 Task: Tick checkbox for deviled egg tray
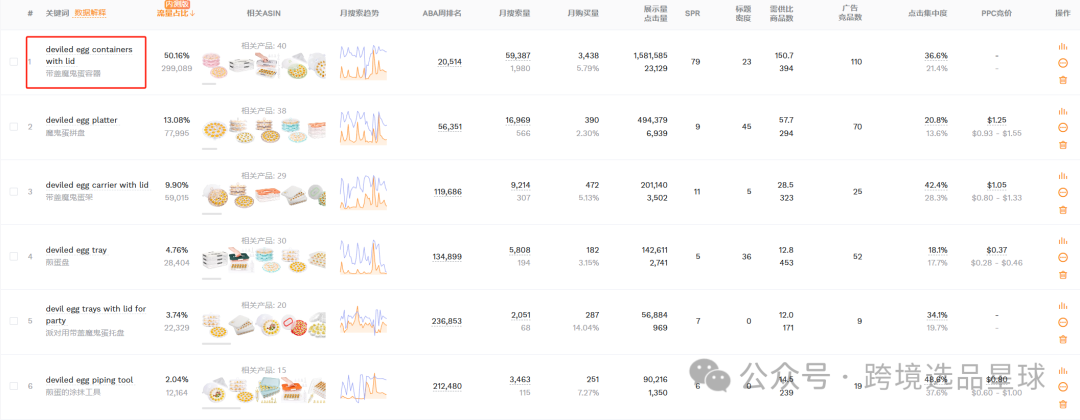click(x=14, y=256)
